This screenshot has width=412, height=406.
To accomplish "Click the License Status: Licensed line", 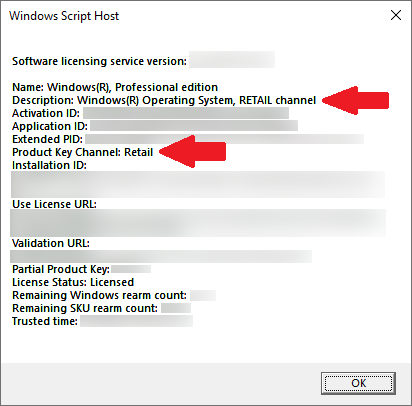I will 73,282.
